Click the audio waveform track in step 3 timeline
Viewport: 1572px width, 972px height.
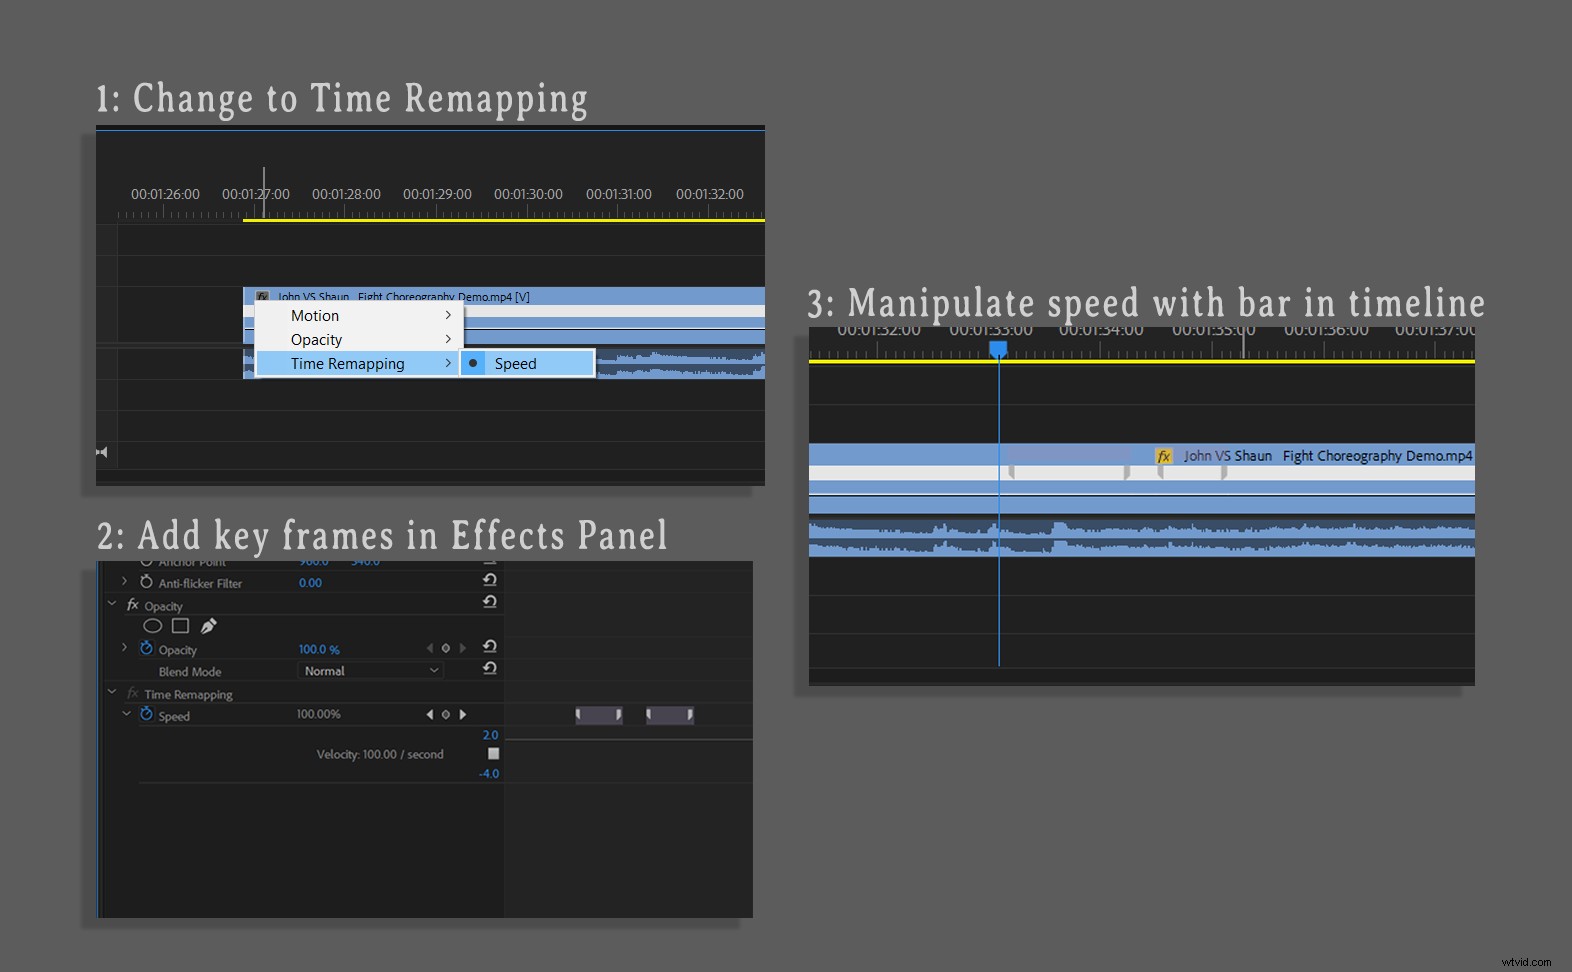pyautogui.click(x=1142, y=538)
